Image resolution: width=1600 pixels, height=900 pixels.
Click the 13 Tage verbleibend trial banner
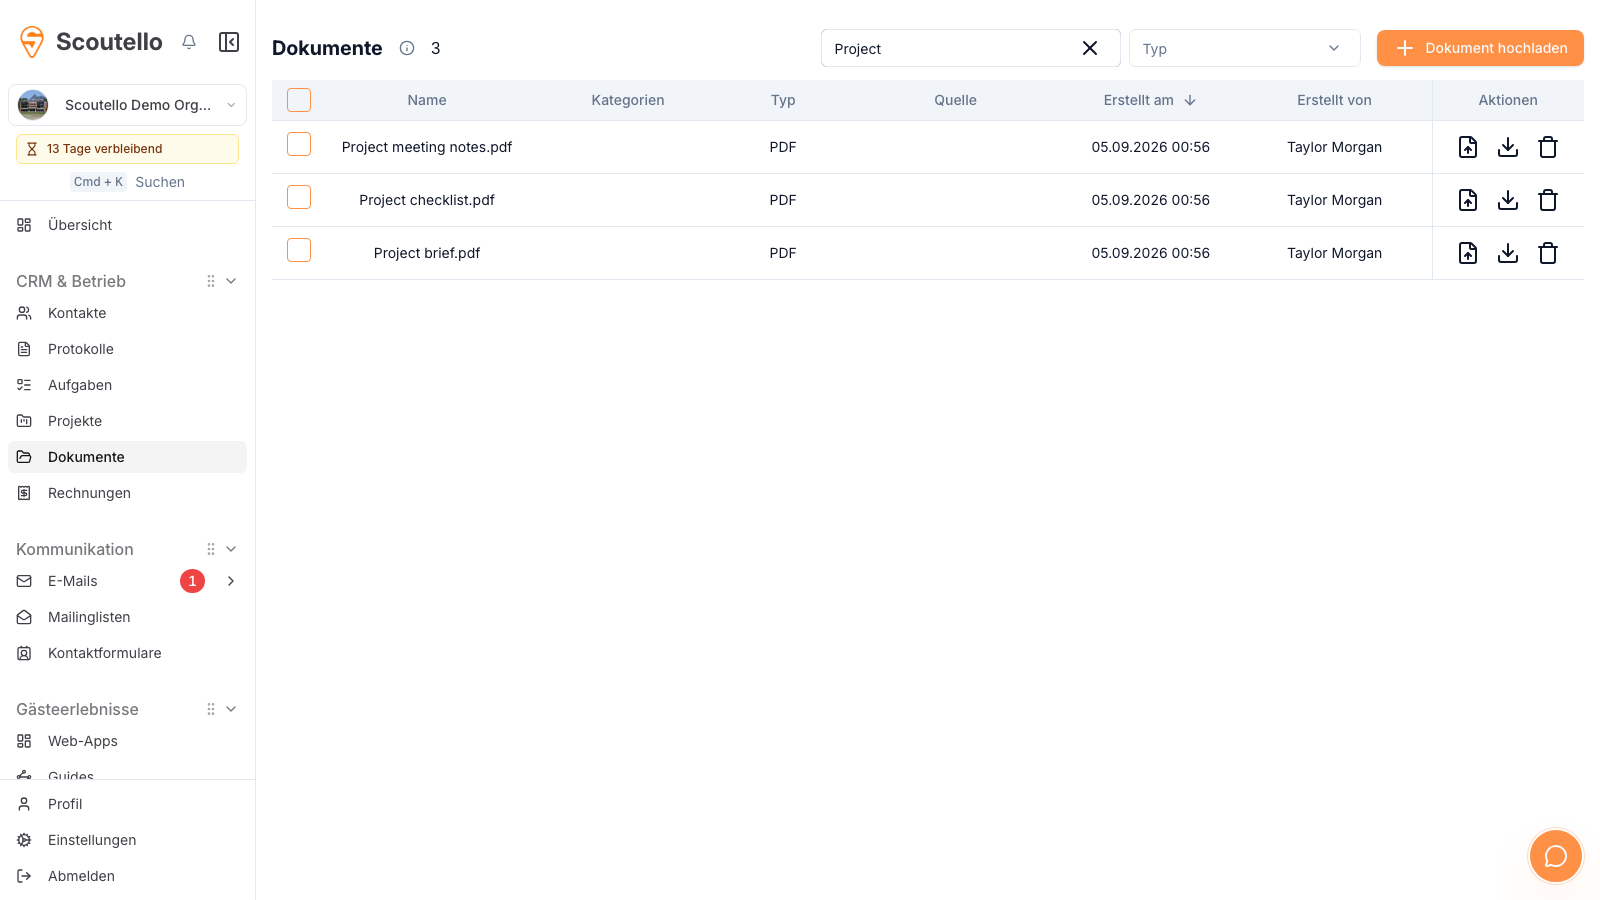127,149
